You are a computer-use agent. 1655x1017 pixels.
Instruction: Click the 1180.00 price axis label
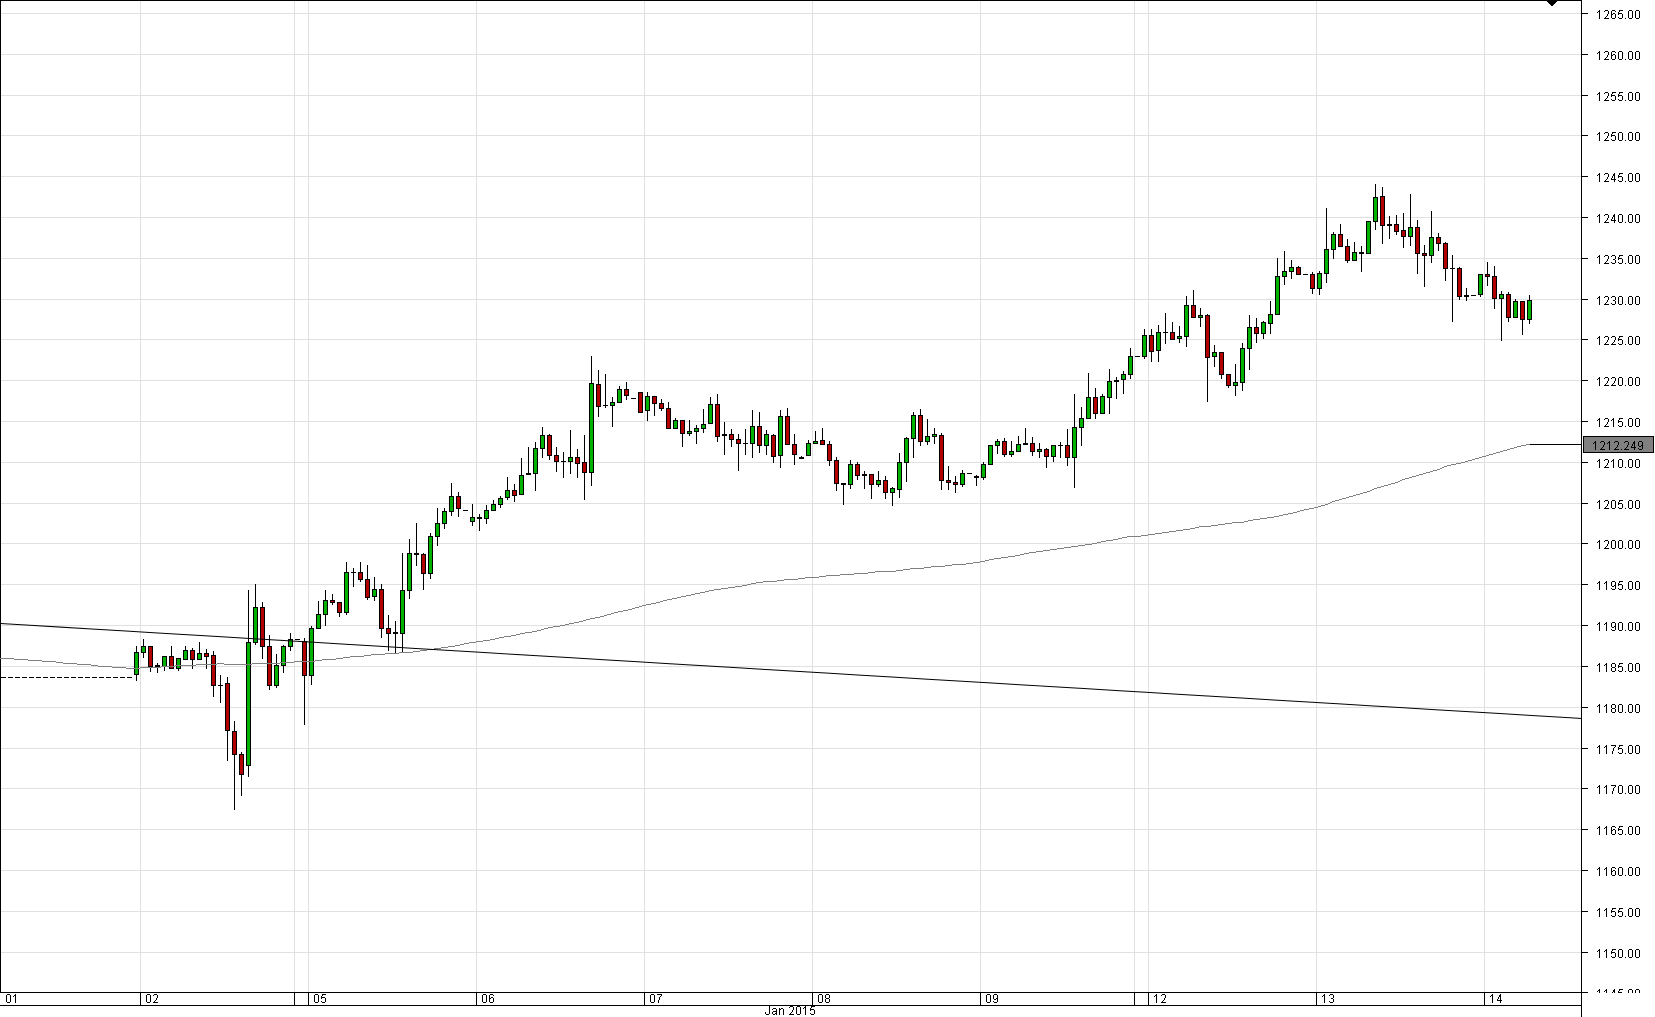[x=1618, y=709]
